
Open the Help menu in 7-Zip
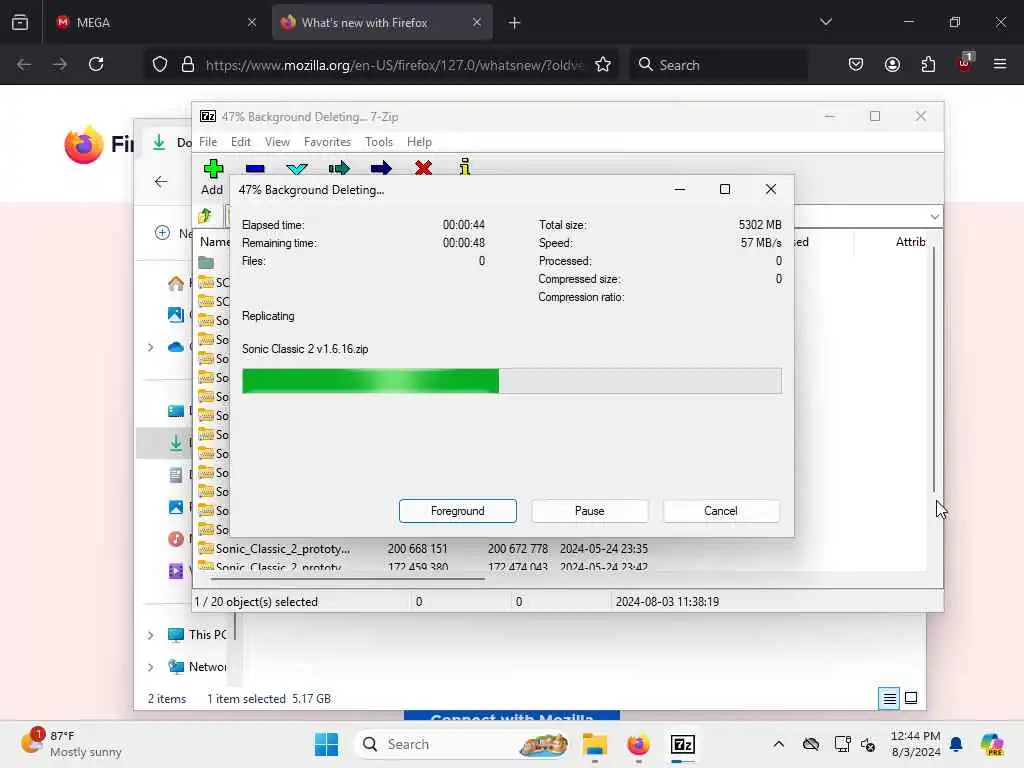tap(419, 142)
